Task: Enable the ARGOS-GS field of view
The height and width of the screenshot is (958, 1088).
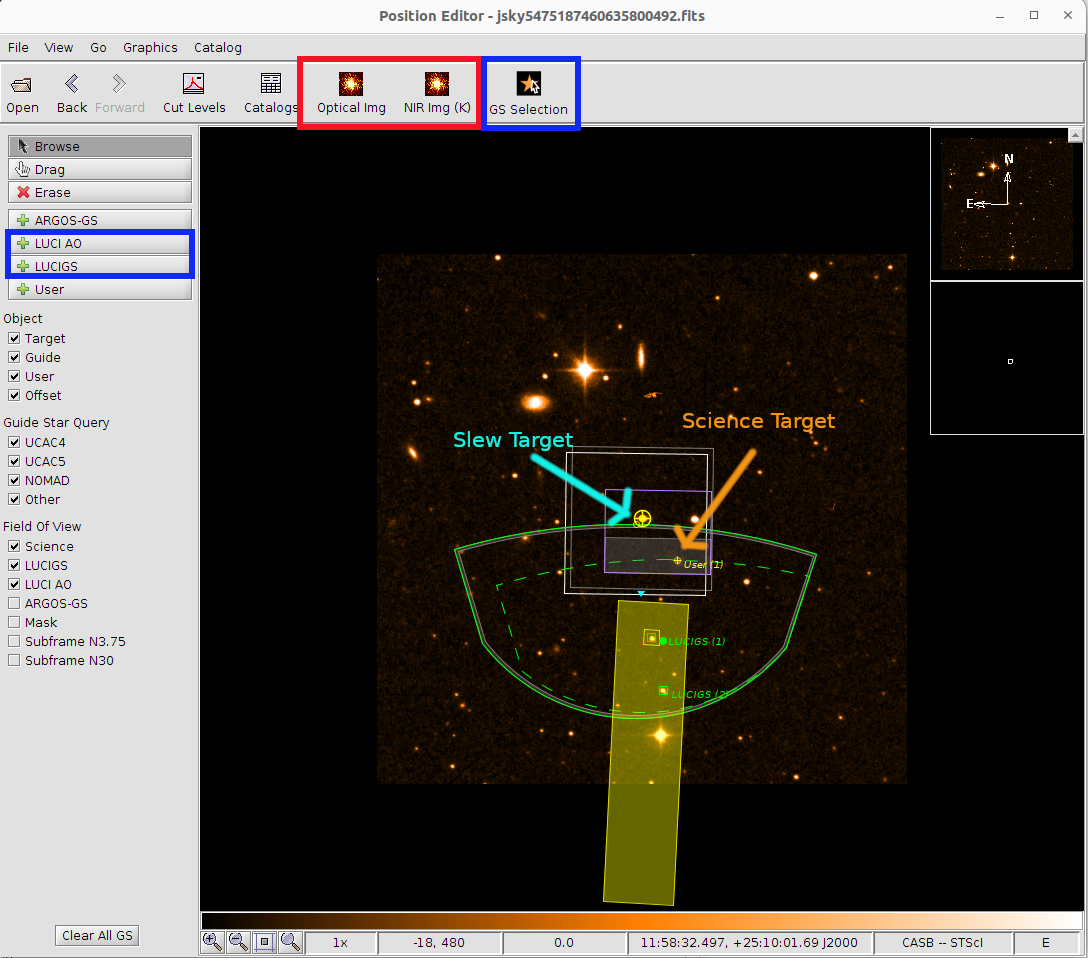Action: (14, 603)
